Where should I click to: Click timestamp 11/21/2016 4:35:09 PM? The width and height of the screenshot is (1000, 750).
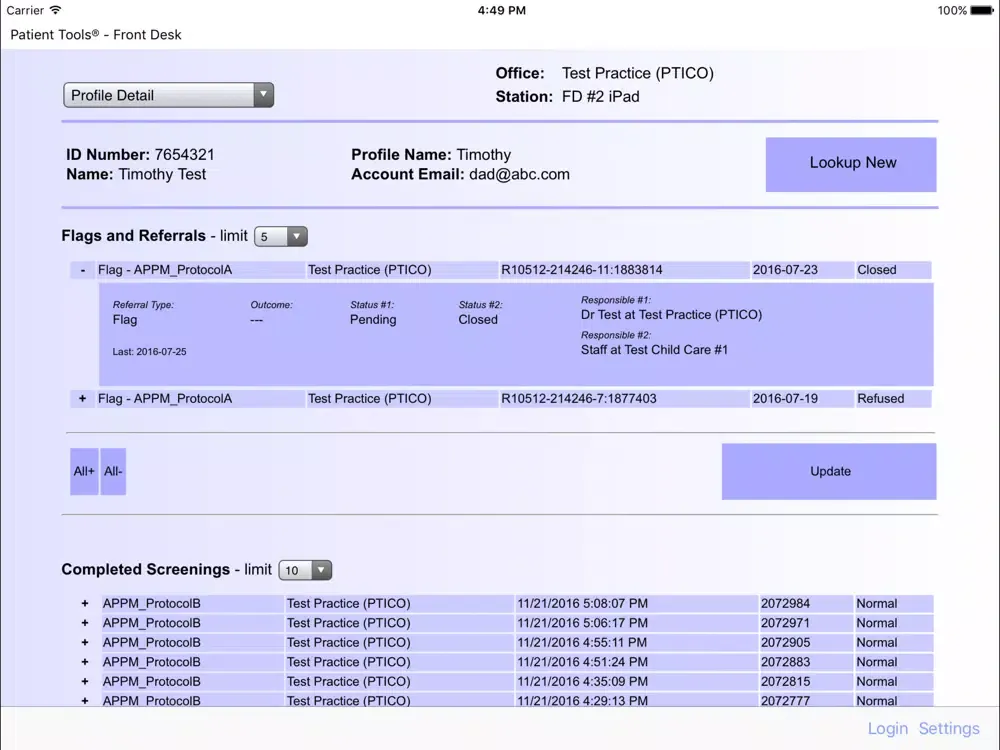tap(582, 681)
